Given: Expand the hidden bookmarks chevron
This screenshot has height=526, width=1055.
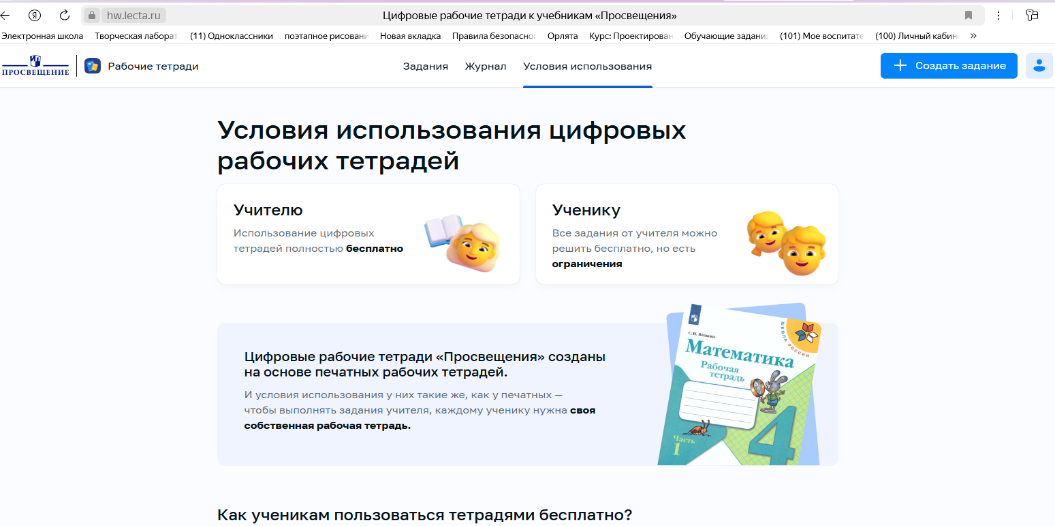Looking at the screenshot, I should tap(973, 36).
